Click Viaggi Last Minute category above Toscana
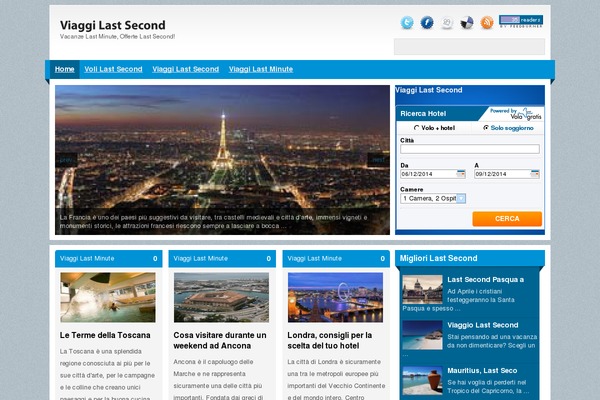 87,259
